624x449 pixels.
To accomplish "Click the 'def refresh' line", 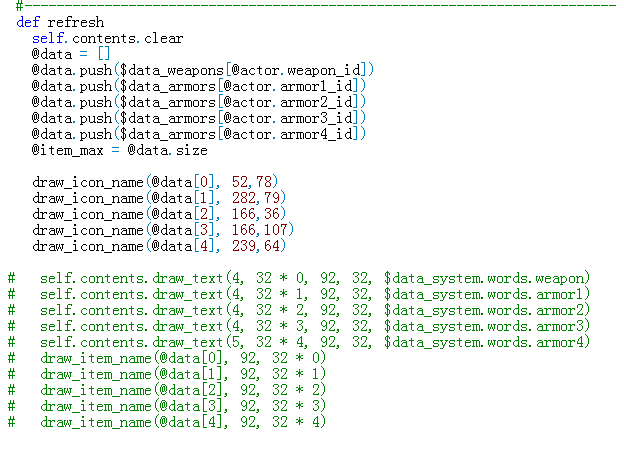I will [x=60, y=22].
